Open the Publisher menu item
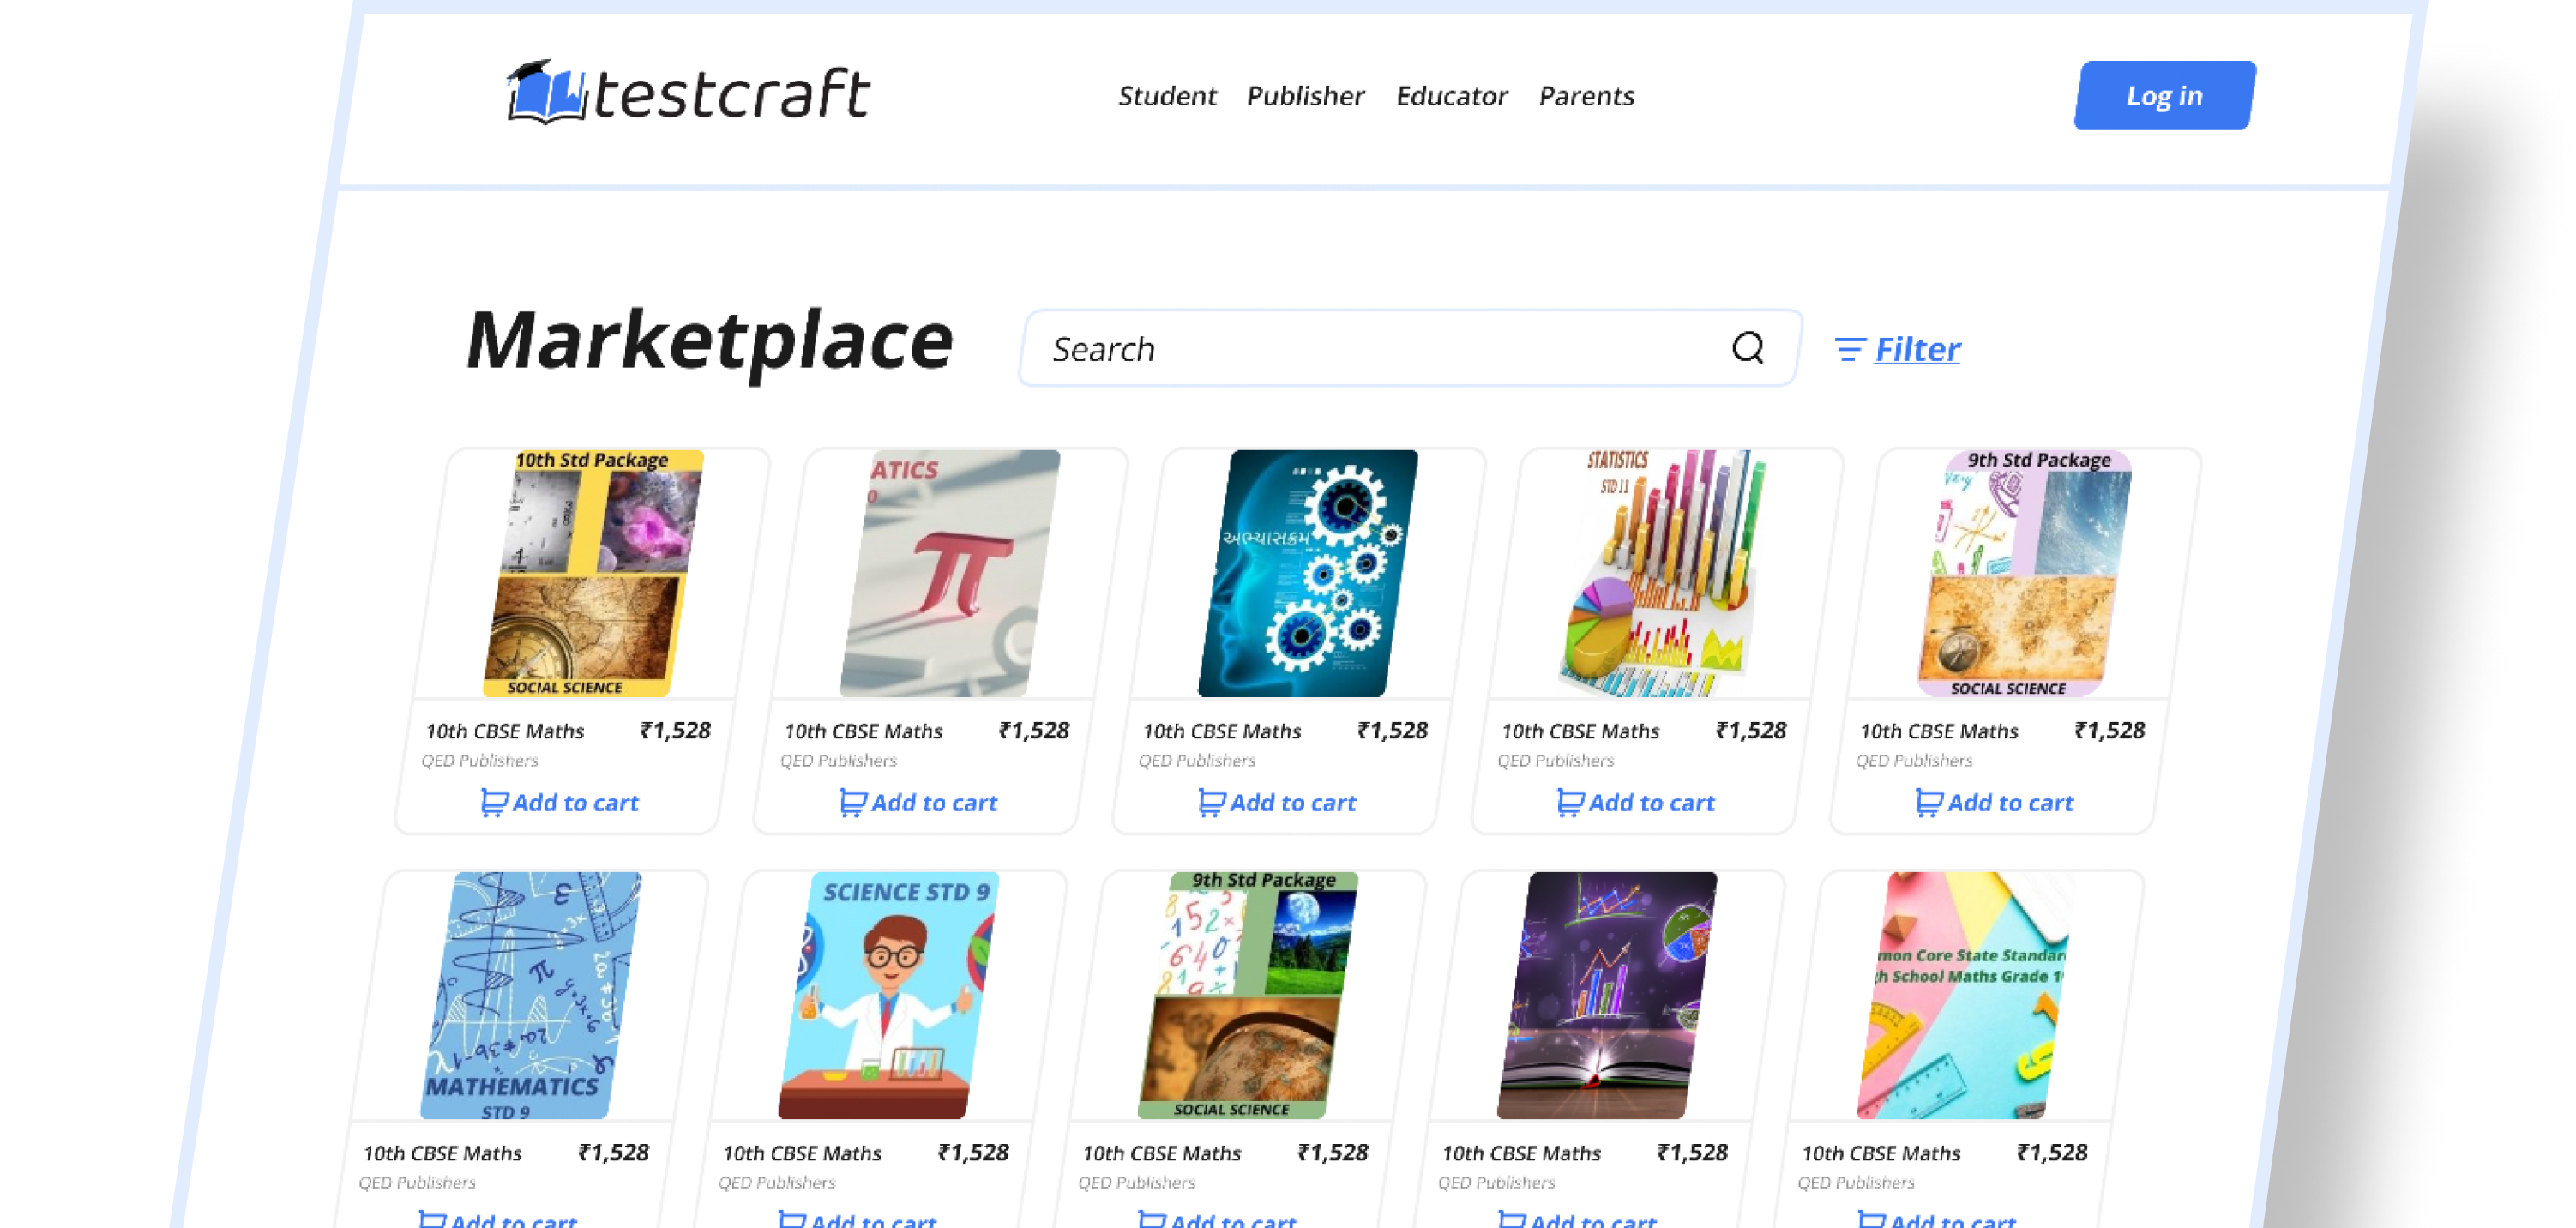Image resolution: width=2576 pixels, height=1228 pixels. coord(1305,96)
